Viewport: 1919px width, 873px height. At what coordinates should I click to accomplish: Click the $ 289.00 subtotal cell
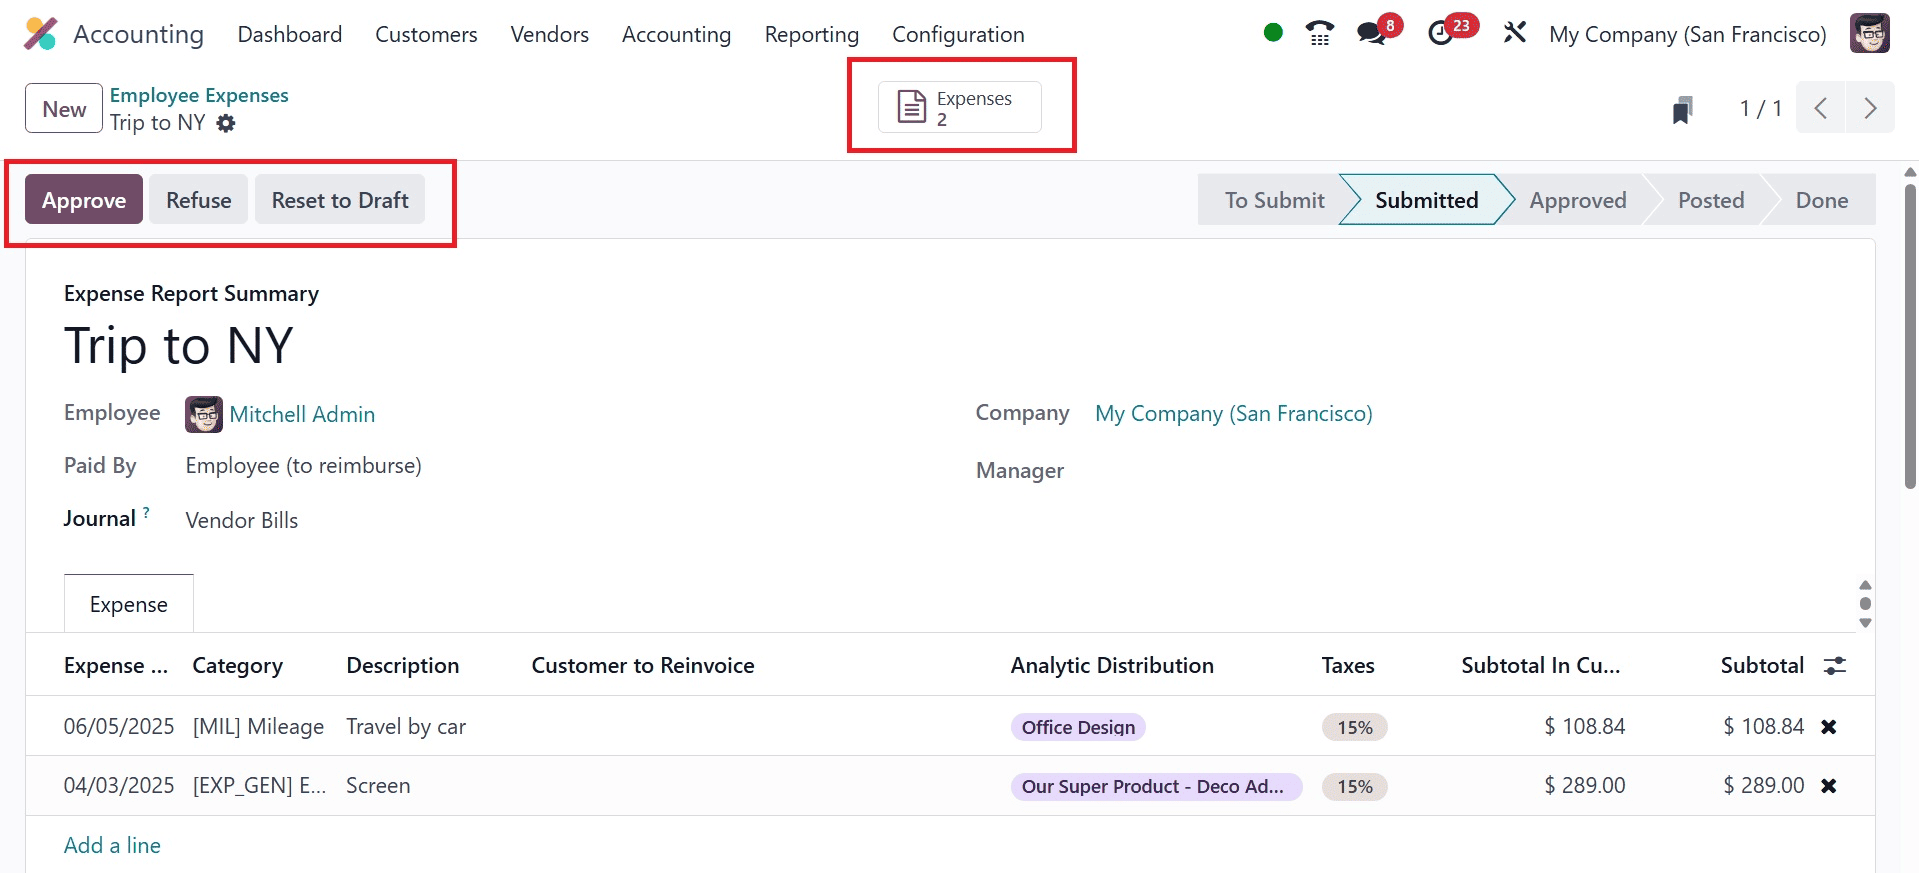click(1763, 785)
